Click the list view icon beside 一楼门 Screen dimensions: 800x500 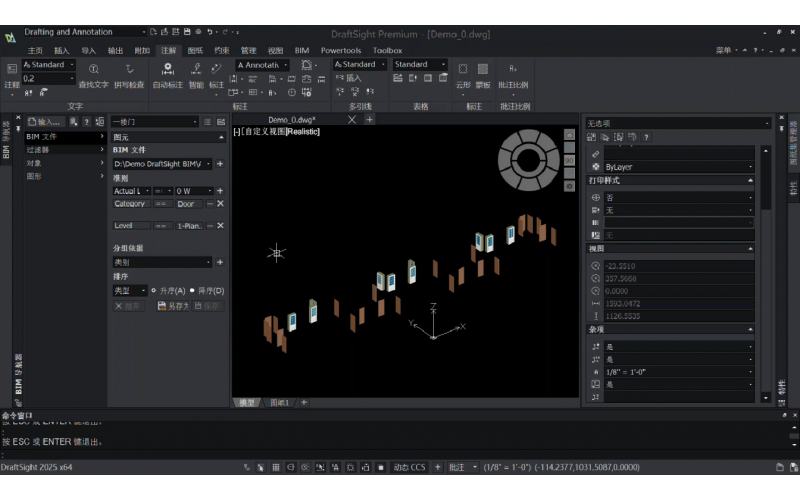pyautogui.click(x=207, y=122)
